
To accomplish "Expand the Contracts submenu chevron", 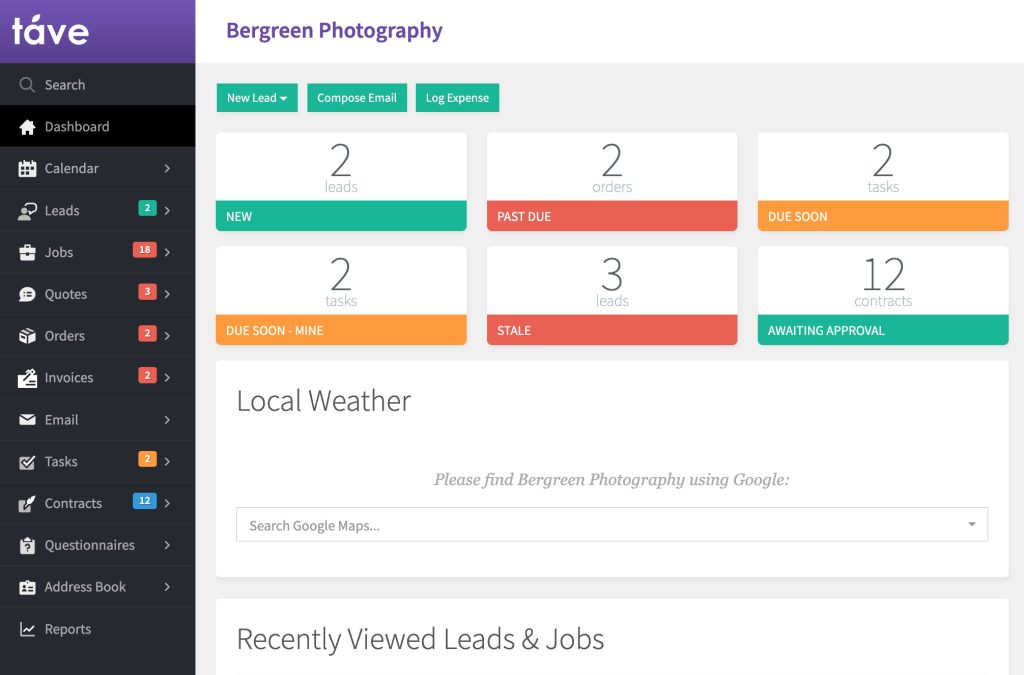I will pos(167,503).
